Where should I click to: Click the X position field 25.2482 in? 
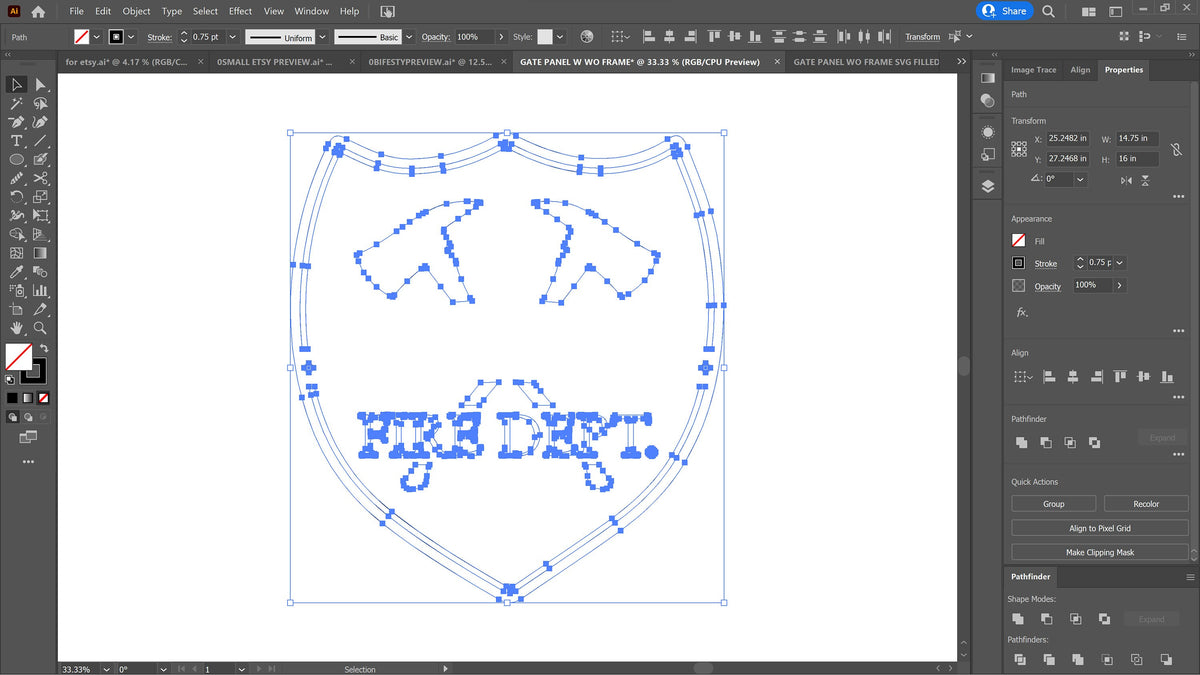[1069, 139]
